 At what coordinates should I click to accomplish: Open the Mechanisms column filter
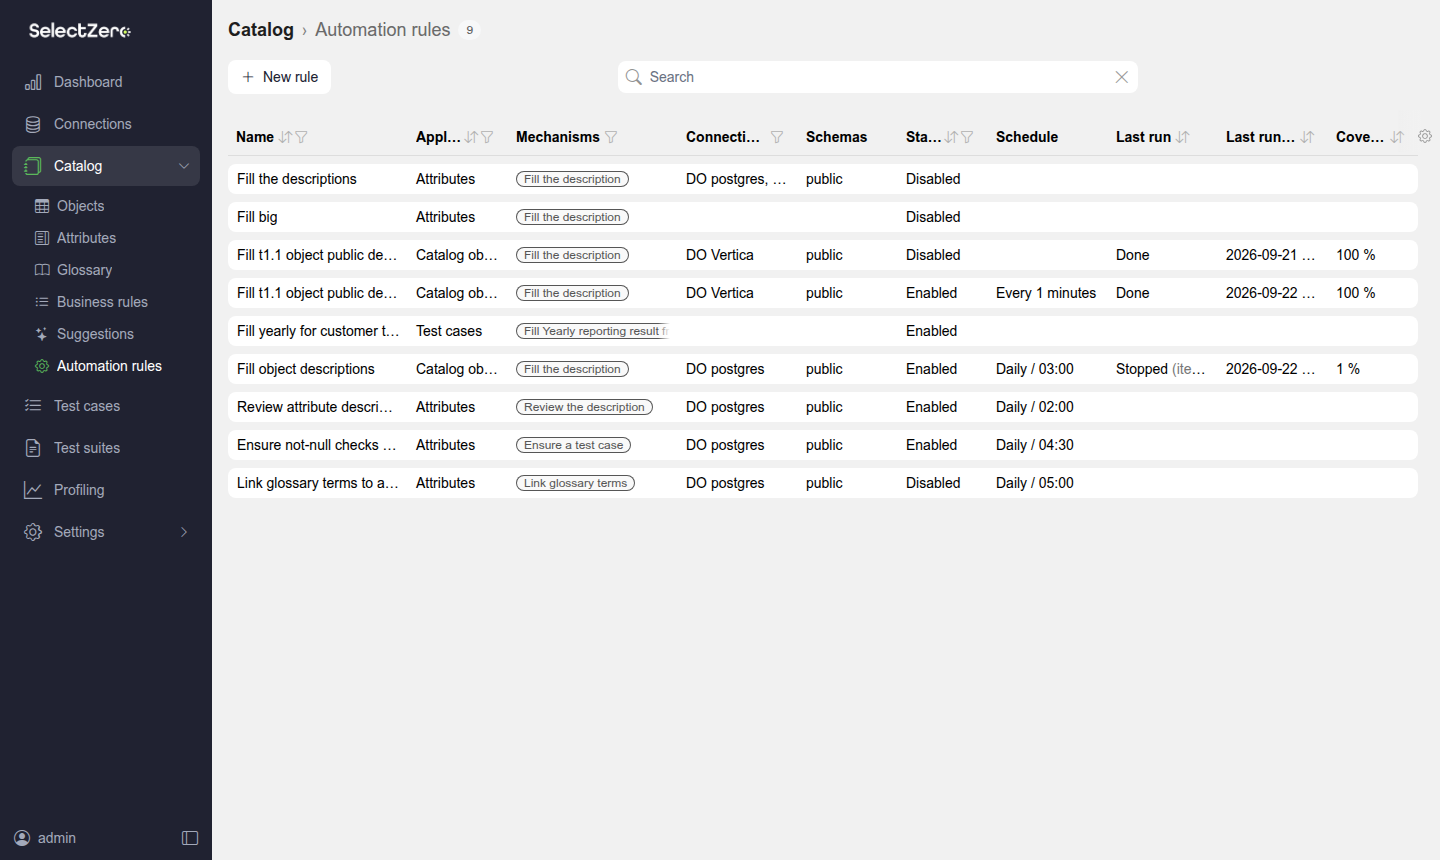(x=611, y=137)
